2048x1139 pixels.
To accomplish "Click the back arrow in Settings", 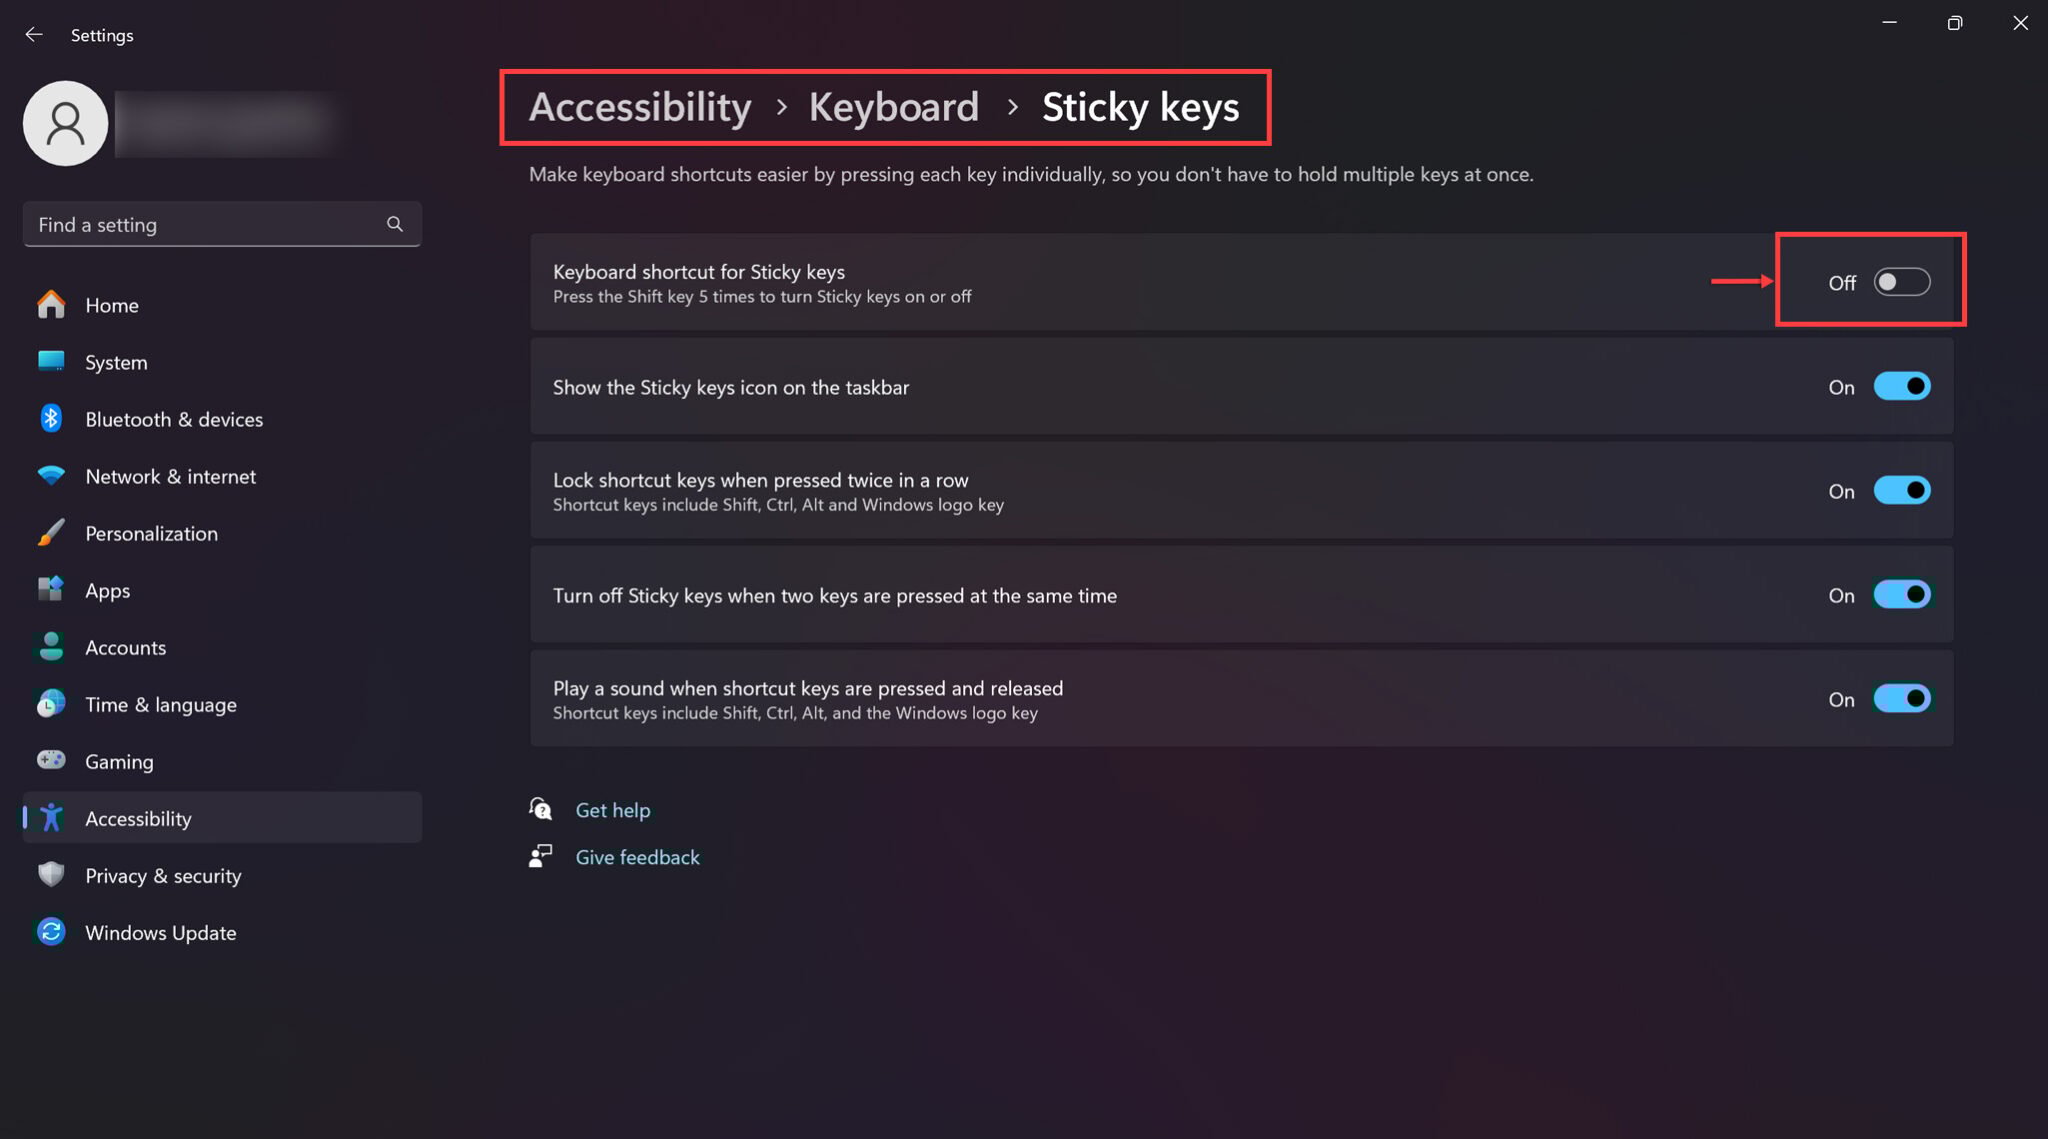I will pos(34,34).
